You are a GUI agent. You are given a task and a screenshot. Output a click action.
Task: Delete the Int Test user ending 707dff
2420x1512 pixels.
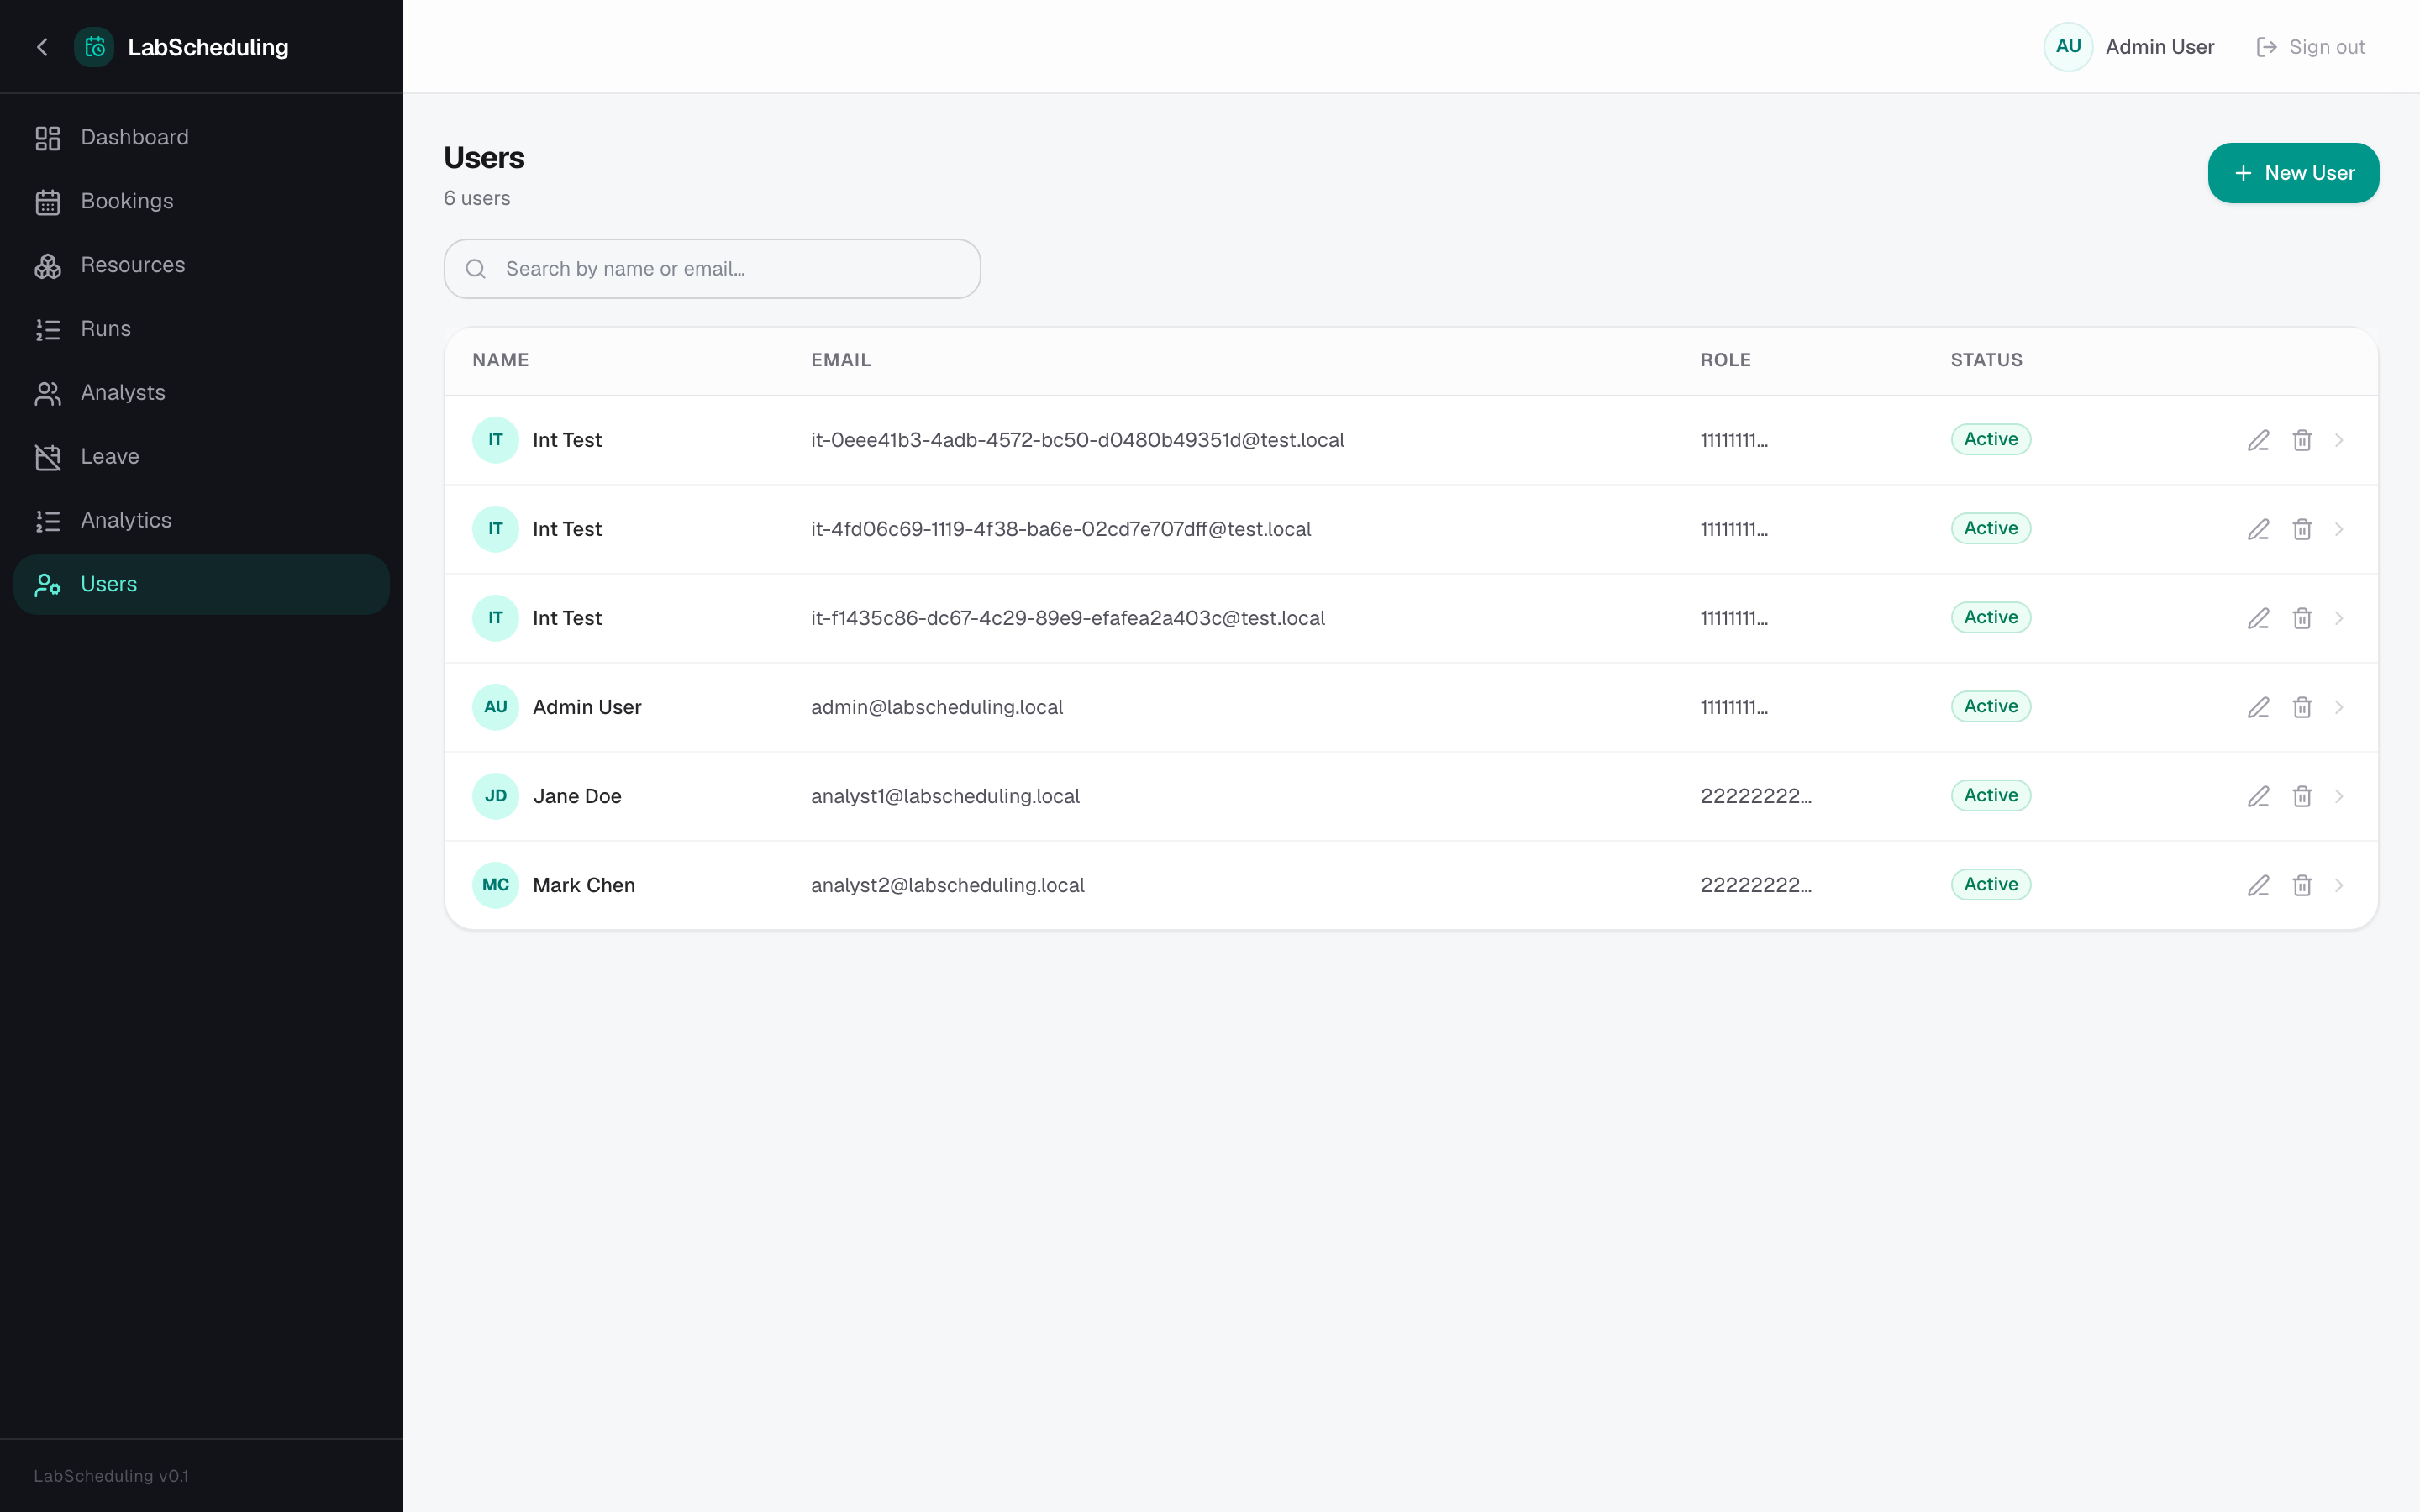coord(2302,529)
